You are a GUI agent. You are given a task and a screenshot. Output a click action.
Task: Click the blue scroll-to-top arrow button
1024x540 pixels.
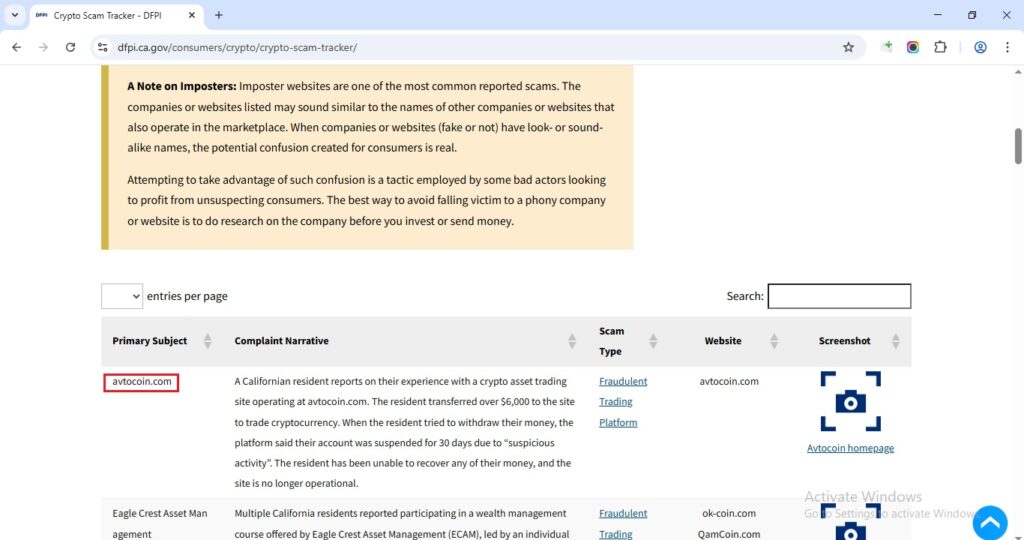coord(989,522)
